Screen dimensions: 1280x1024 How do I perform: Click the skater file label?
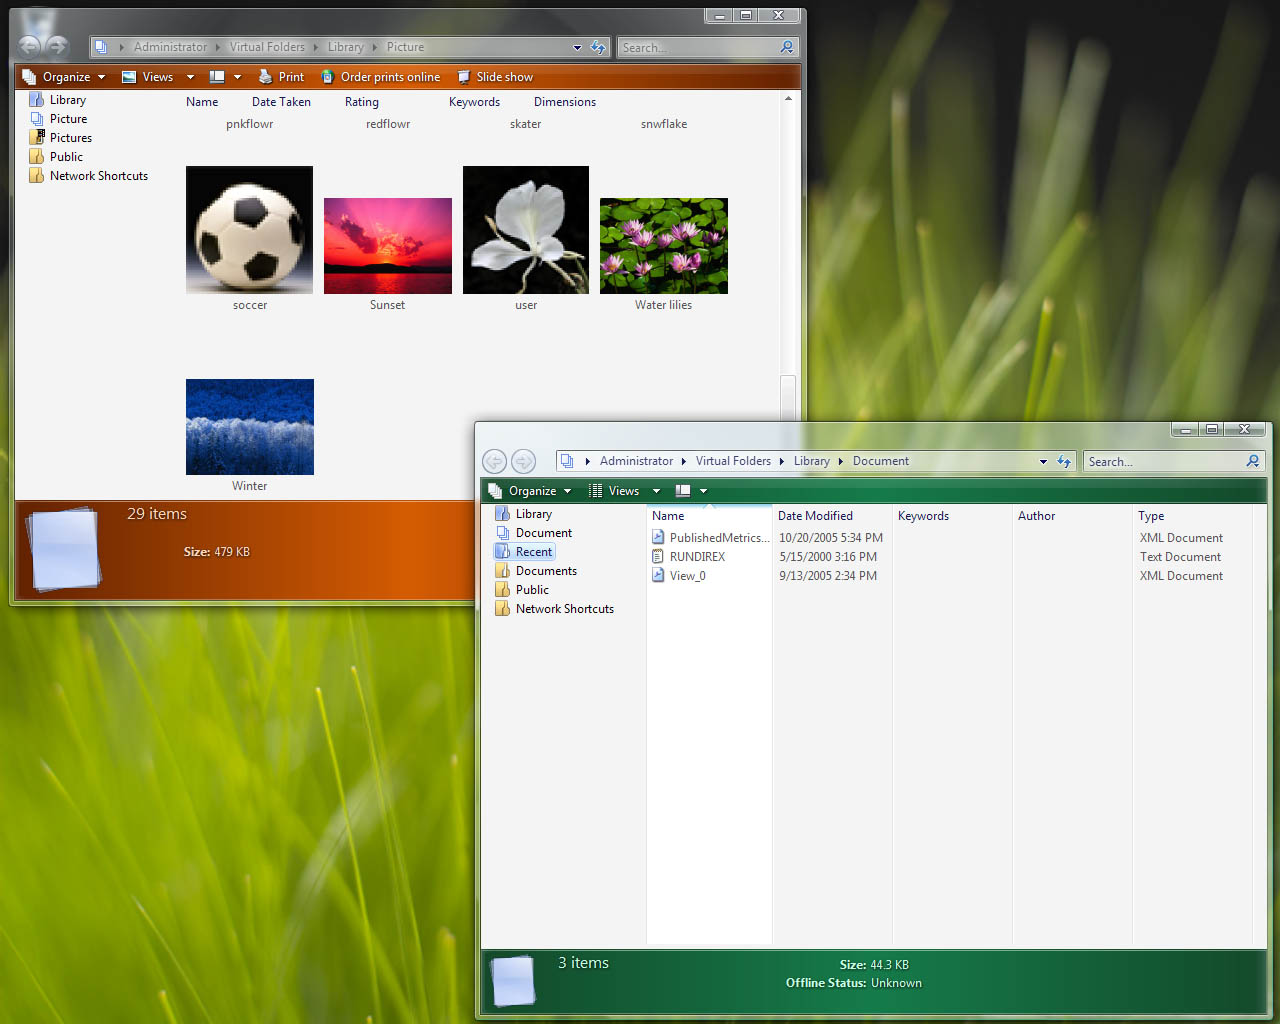pyautogui.click(x=526, y=124)
